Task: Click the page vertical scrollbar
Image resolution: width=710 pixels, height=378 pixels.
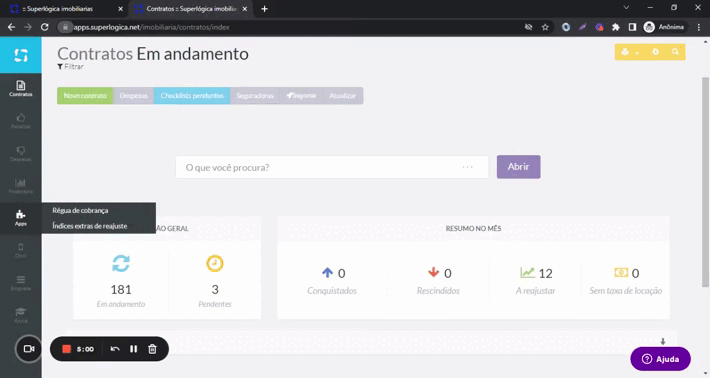Action: point(705,181)
